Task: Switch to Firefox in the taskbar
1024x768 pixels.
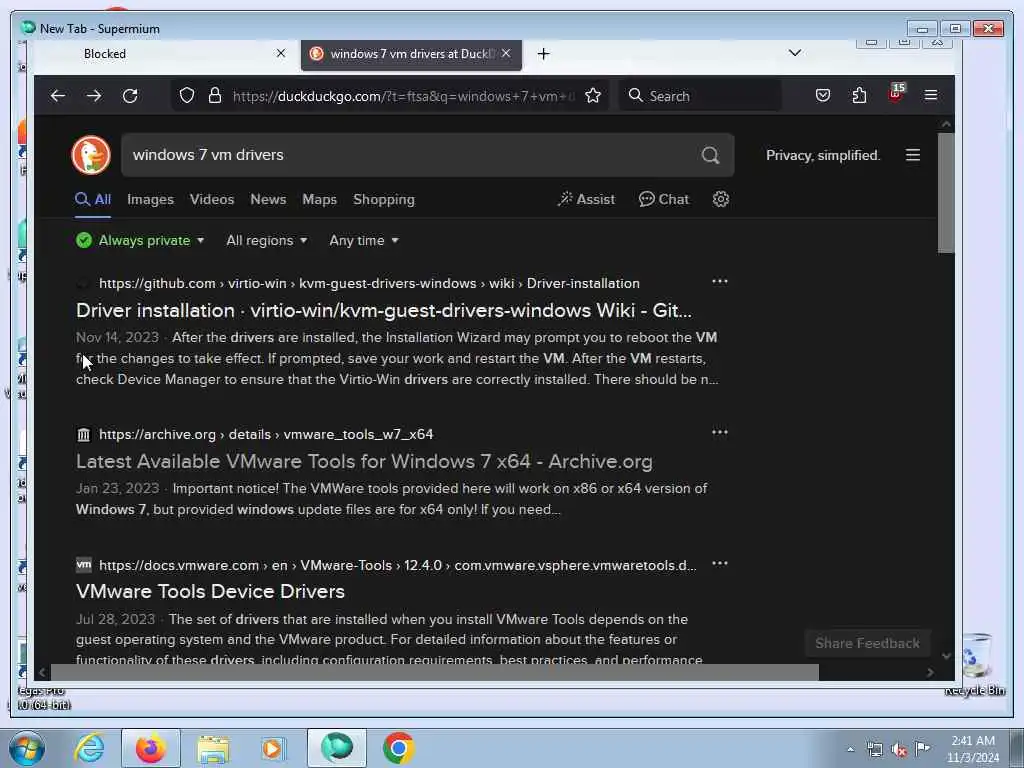Action: [151, 748]
